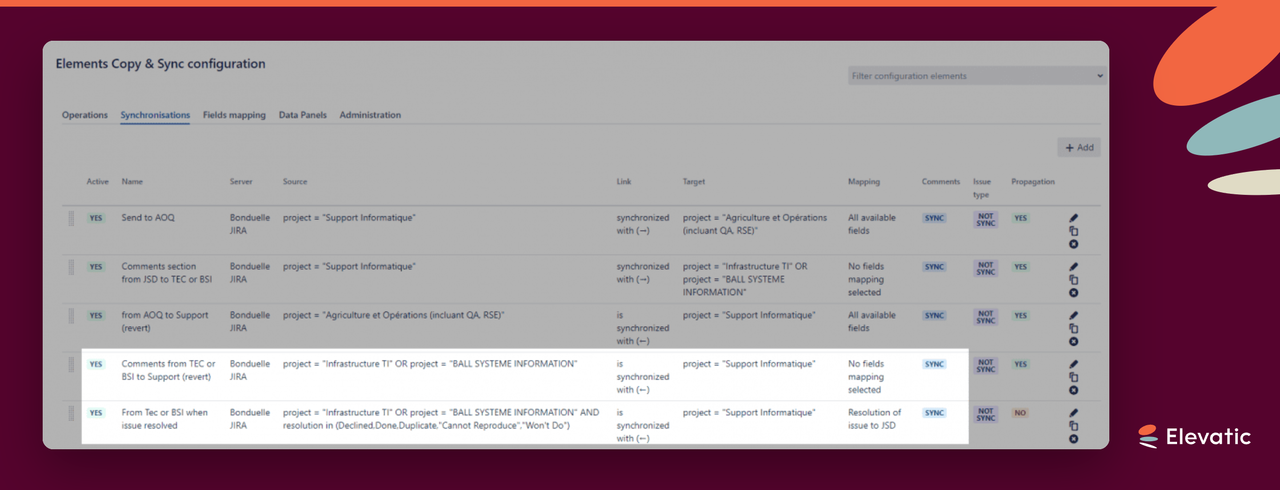
Task: Toggle NOT SYNC issue type for "Send to AOQ"
Action: coord(986,221)
